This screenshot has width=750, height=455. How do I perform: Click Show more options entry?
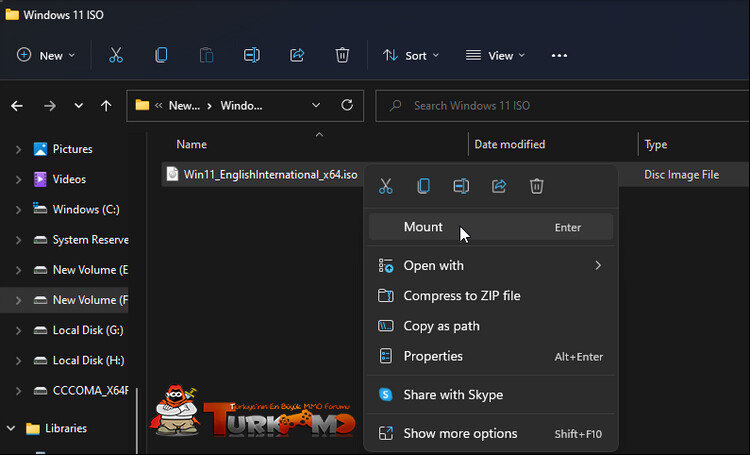pyautogui.click(x=491, y=433)
